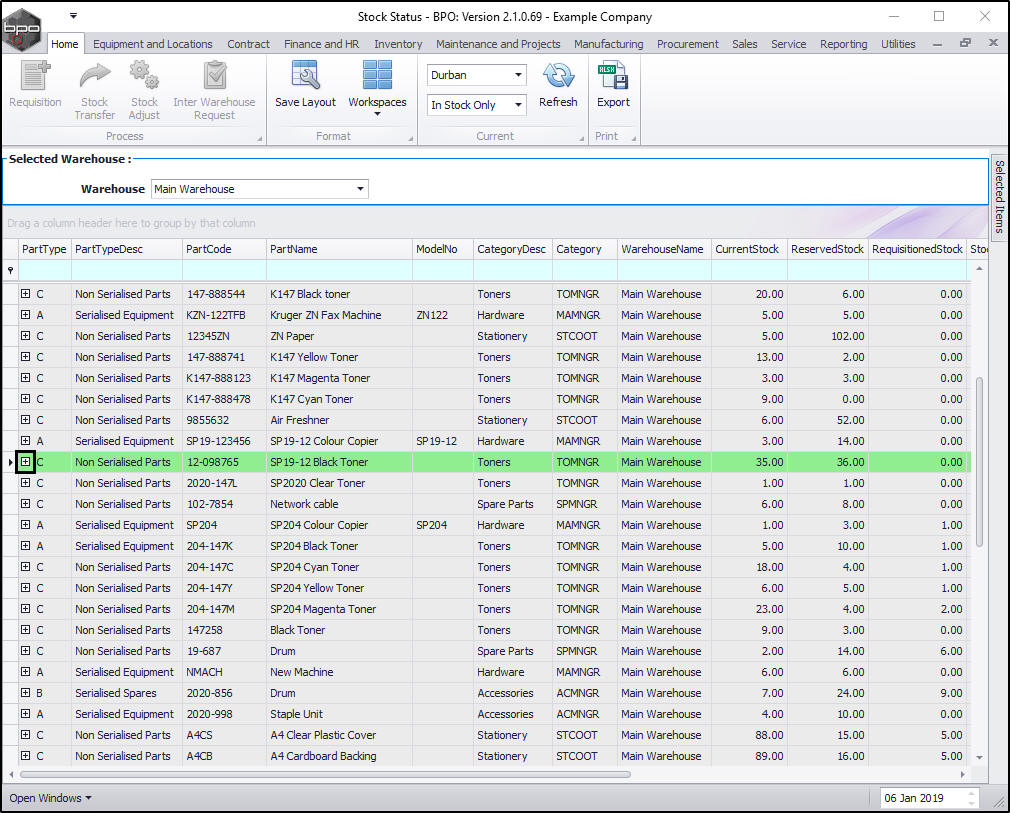The width and height of the screenshot is (1010, 813).
Task: Expand the K147 Black toner row
Action: [x=26, y=294]
